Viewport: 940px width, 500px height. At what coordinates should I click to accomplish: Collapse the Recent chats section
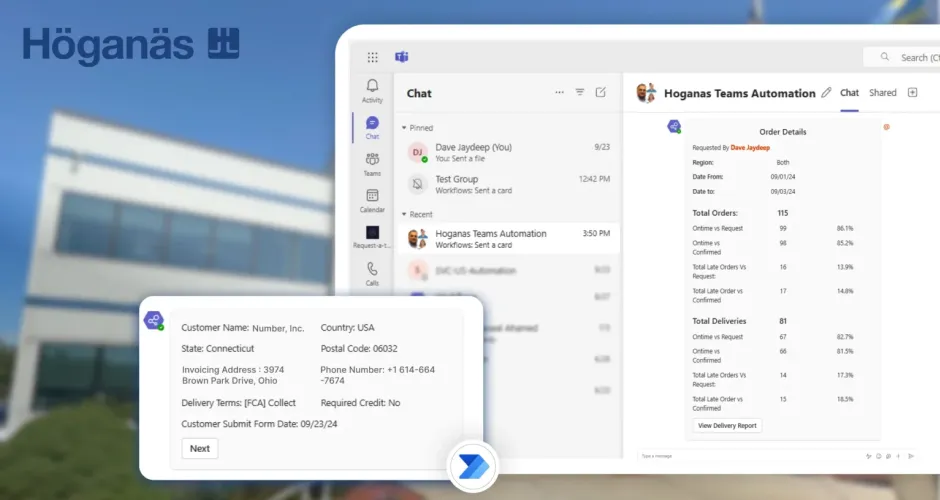[405, 214]
